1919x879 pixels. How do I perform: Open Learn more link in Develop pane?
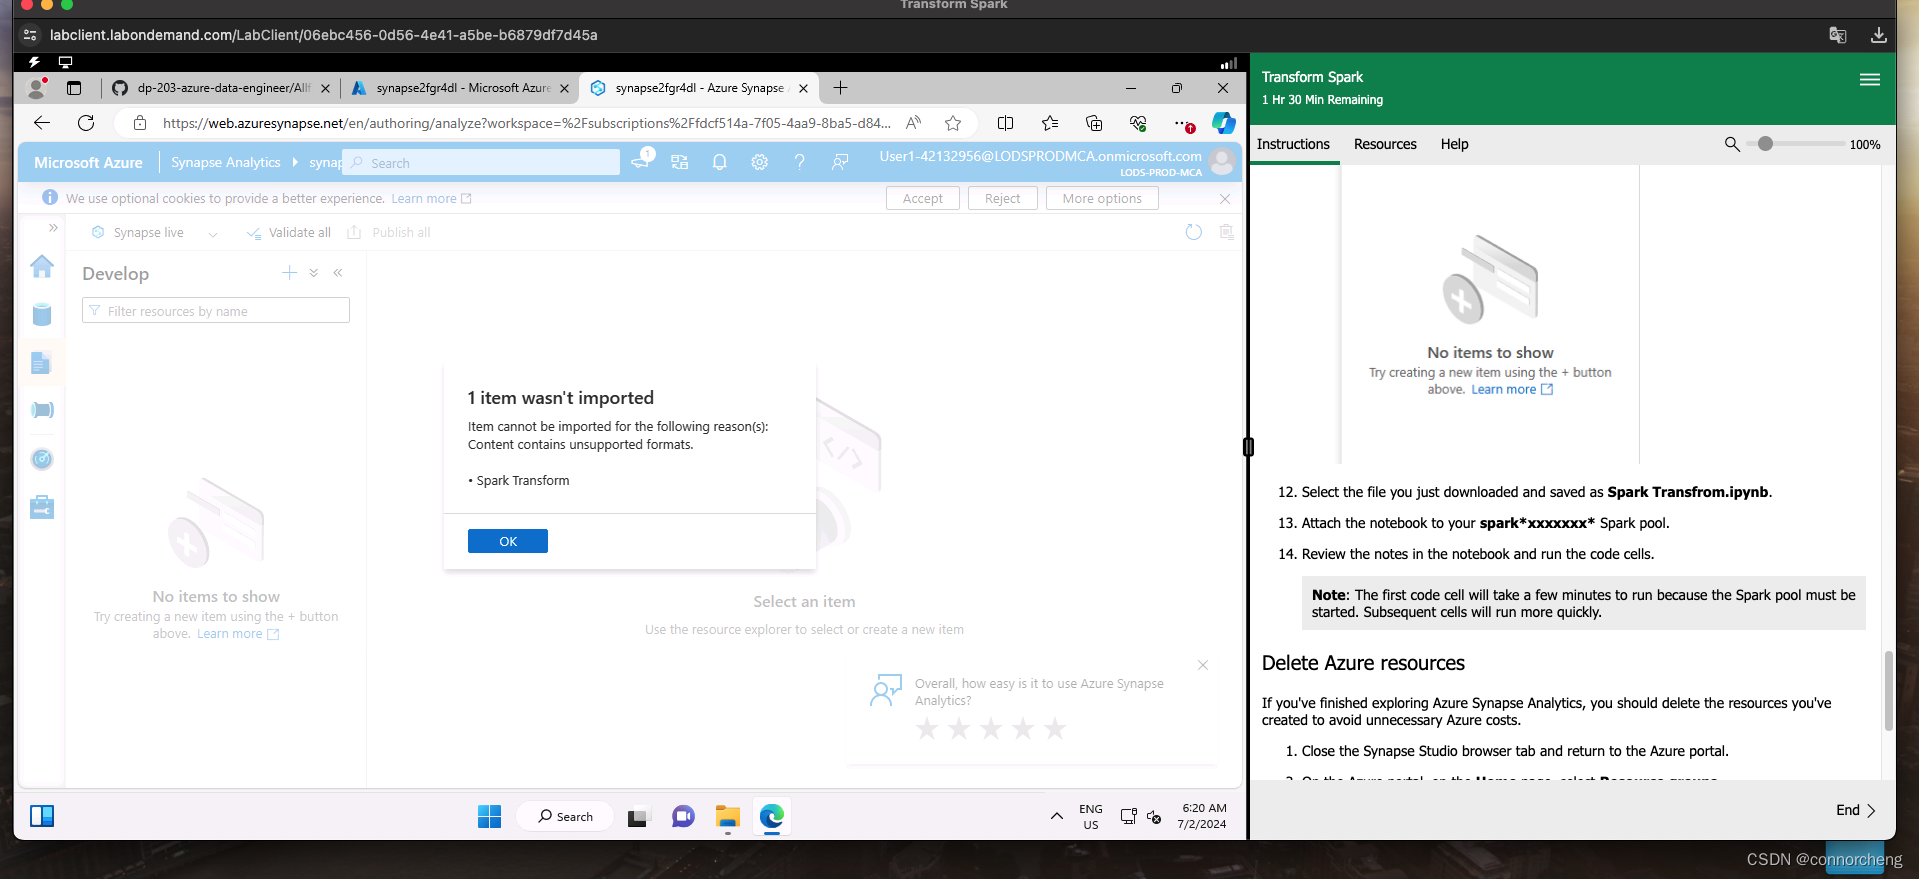click(238, 634)
